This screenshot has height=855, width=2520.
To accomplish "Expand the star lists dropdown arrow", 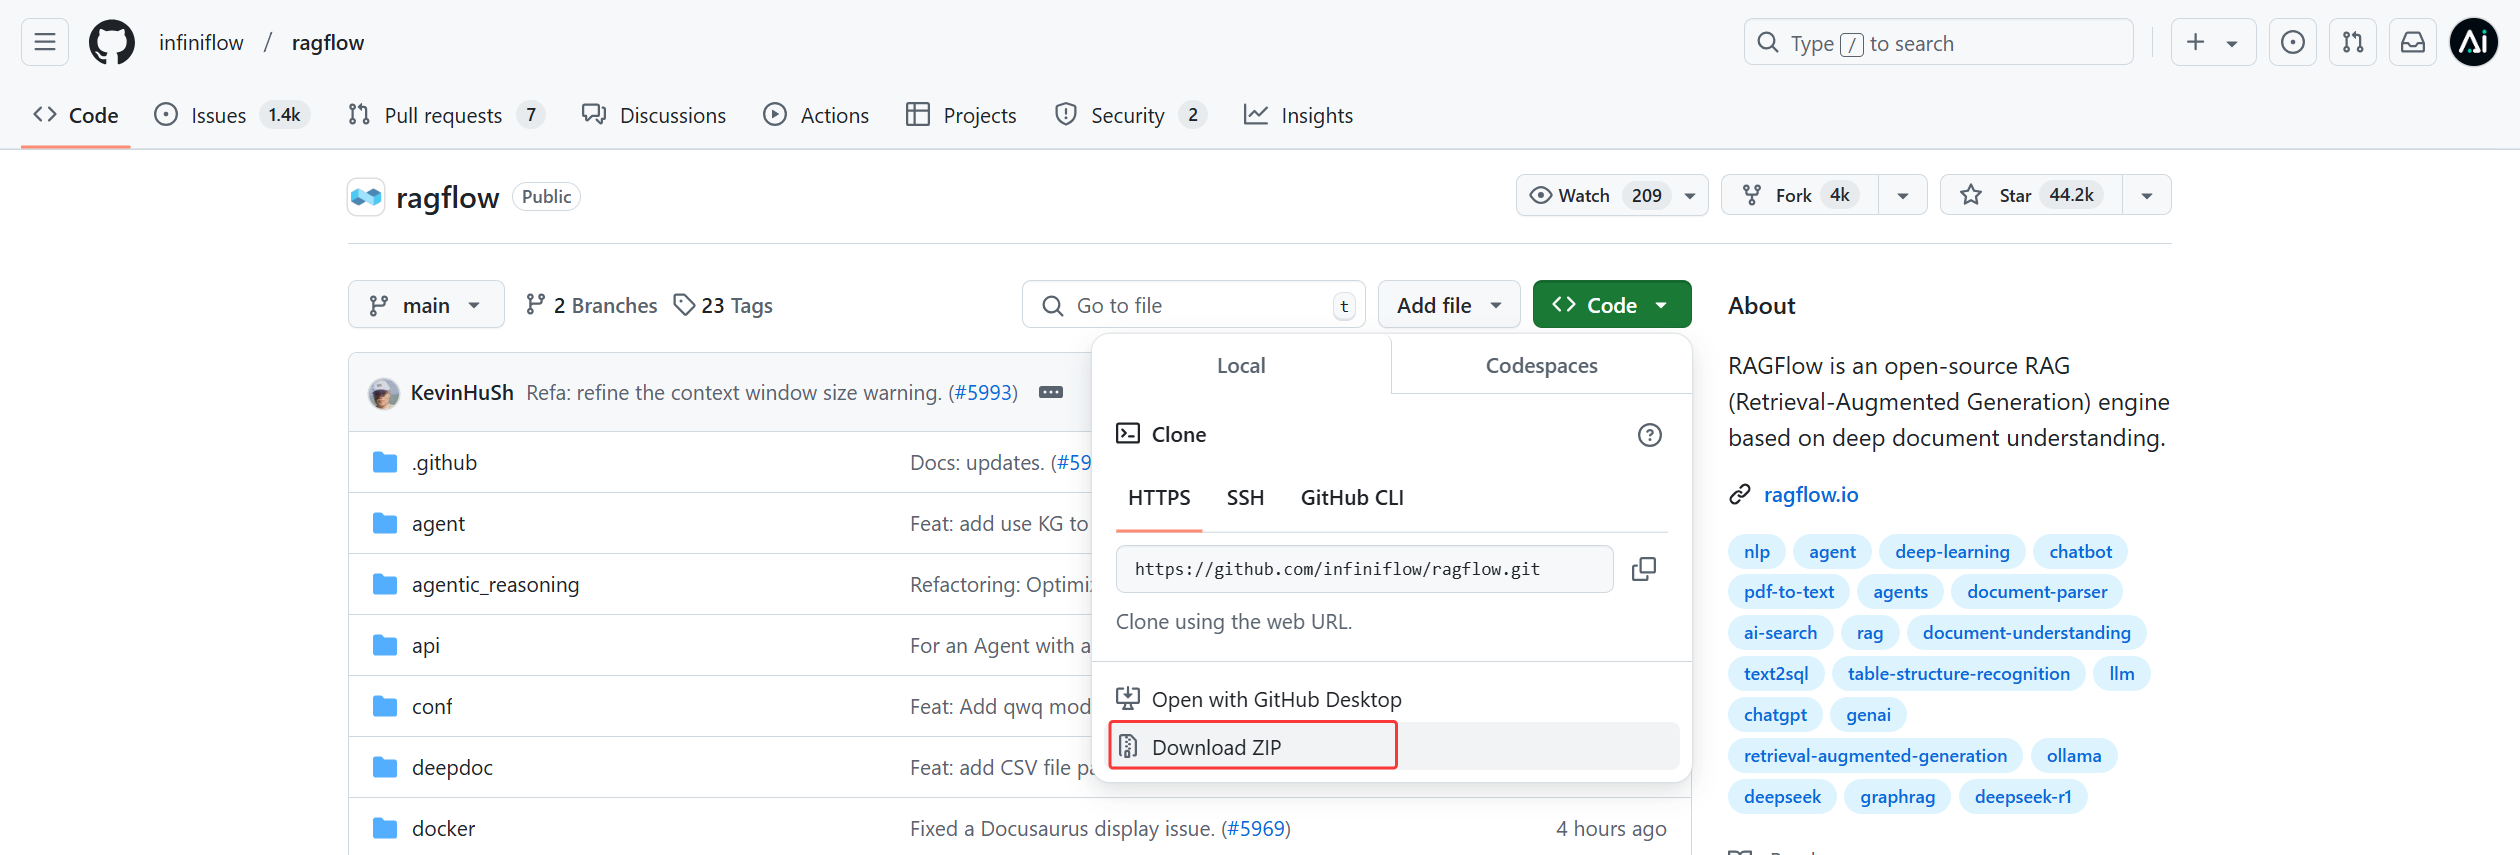I will pos(2147,195).
